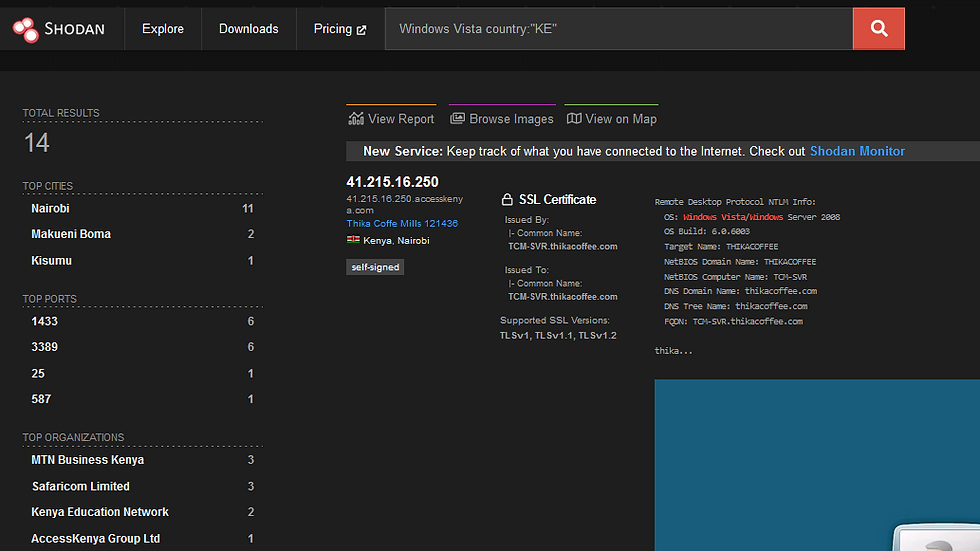Click 'DNS Domain Name: thikacoffee.com' line
980x551 pixels.
click(740, 291)
